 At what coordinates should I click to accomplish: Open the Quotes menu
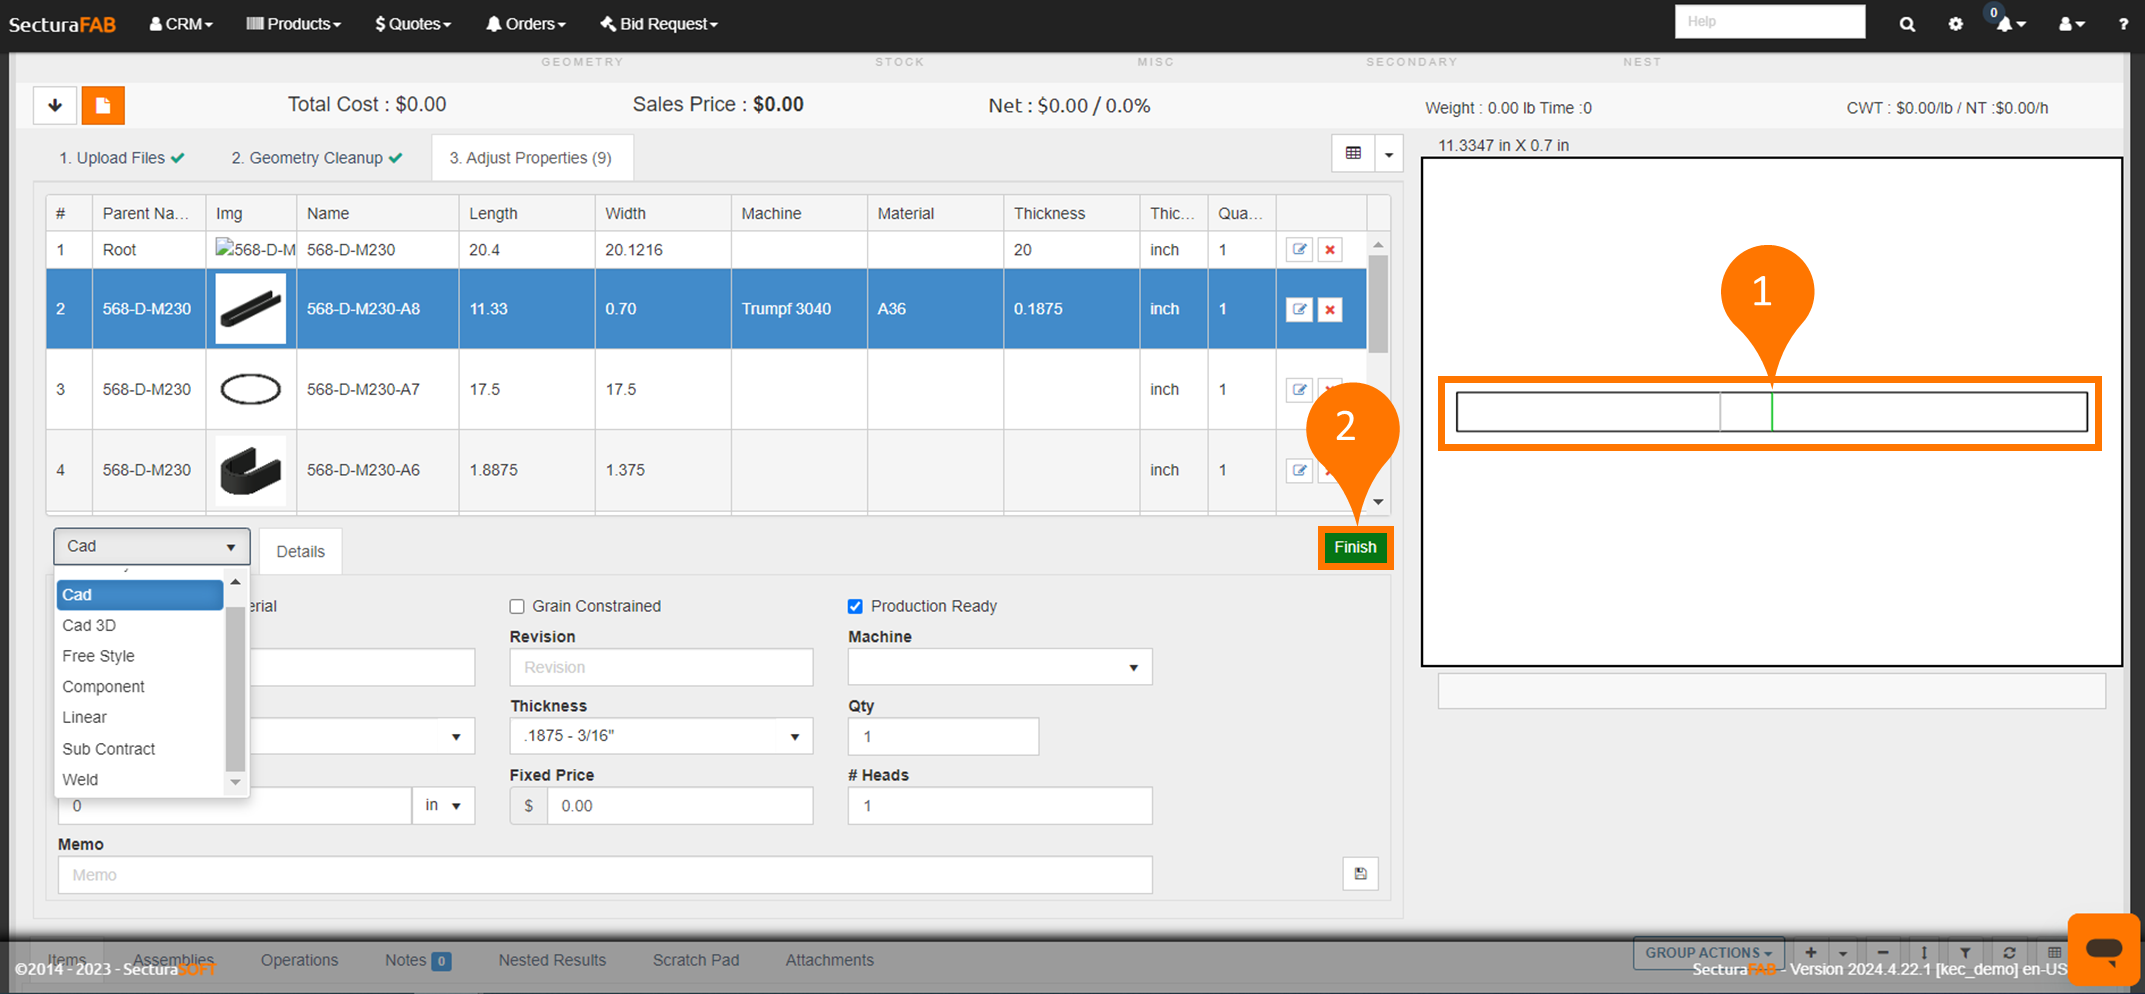[412, 24]
